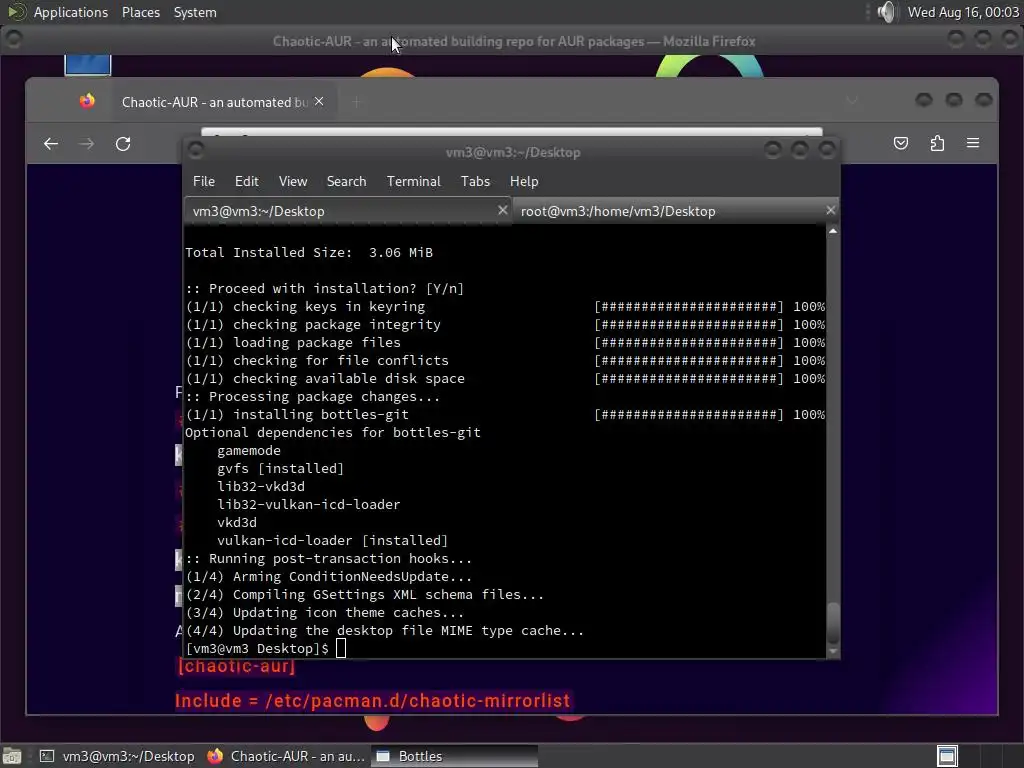Switch to vm3@vm3:~/Desktop taskbar entry
1024x768 pixels.
tap(118, 756)
